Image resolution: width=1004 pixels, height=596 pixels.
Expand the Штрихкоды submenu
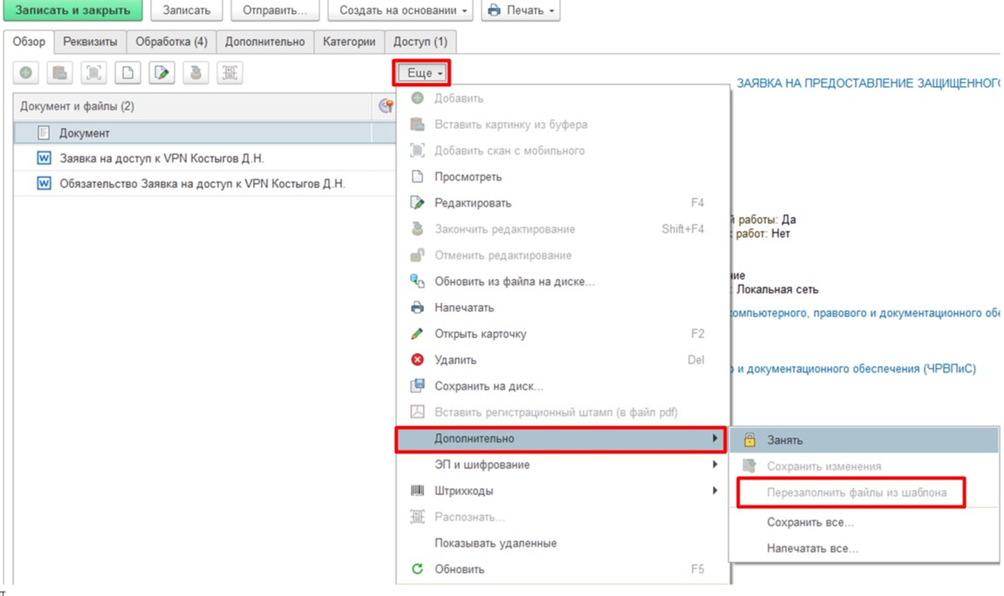pos(563,491)
